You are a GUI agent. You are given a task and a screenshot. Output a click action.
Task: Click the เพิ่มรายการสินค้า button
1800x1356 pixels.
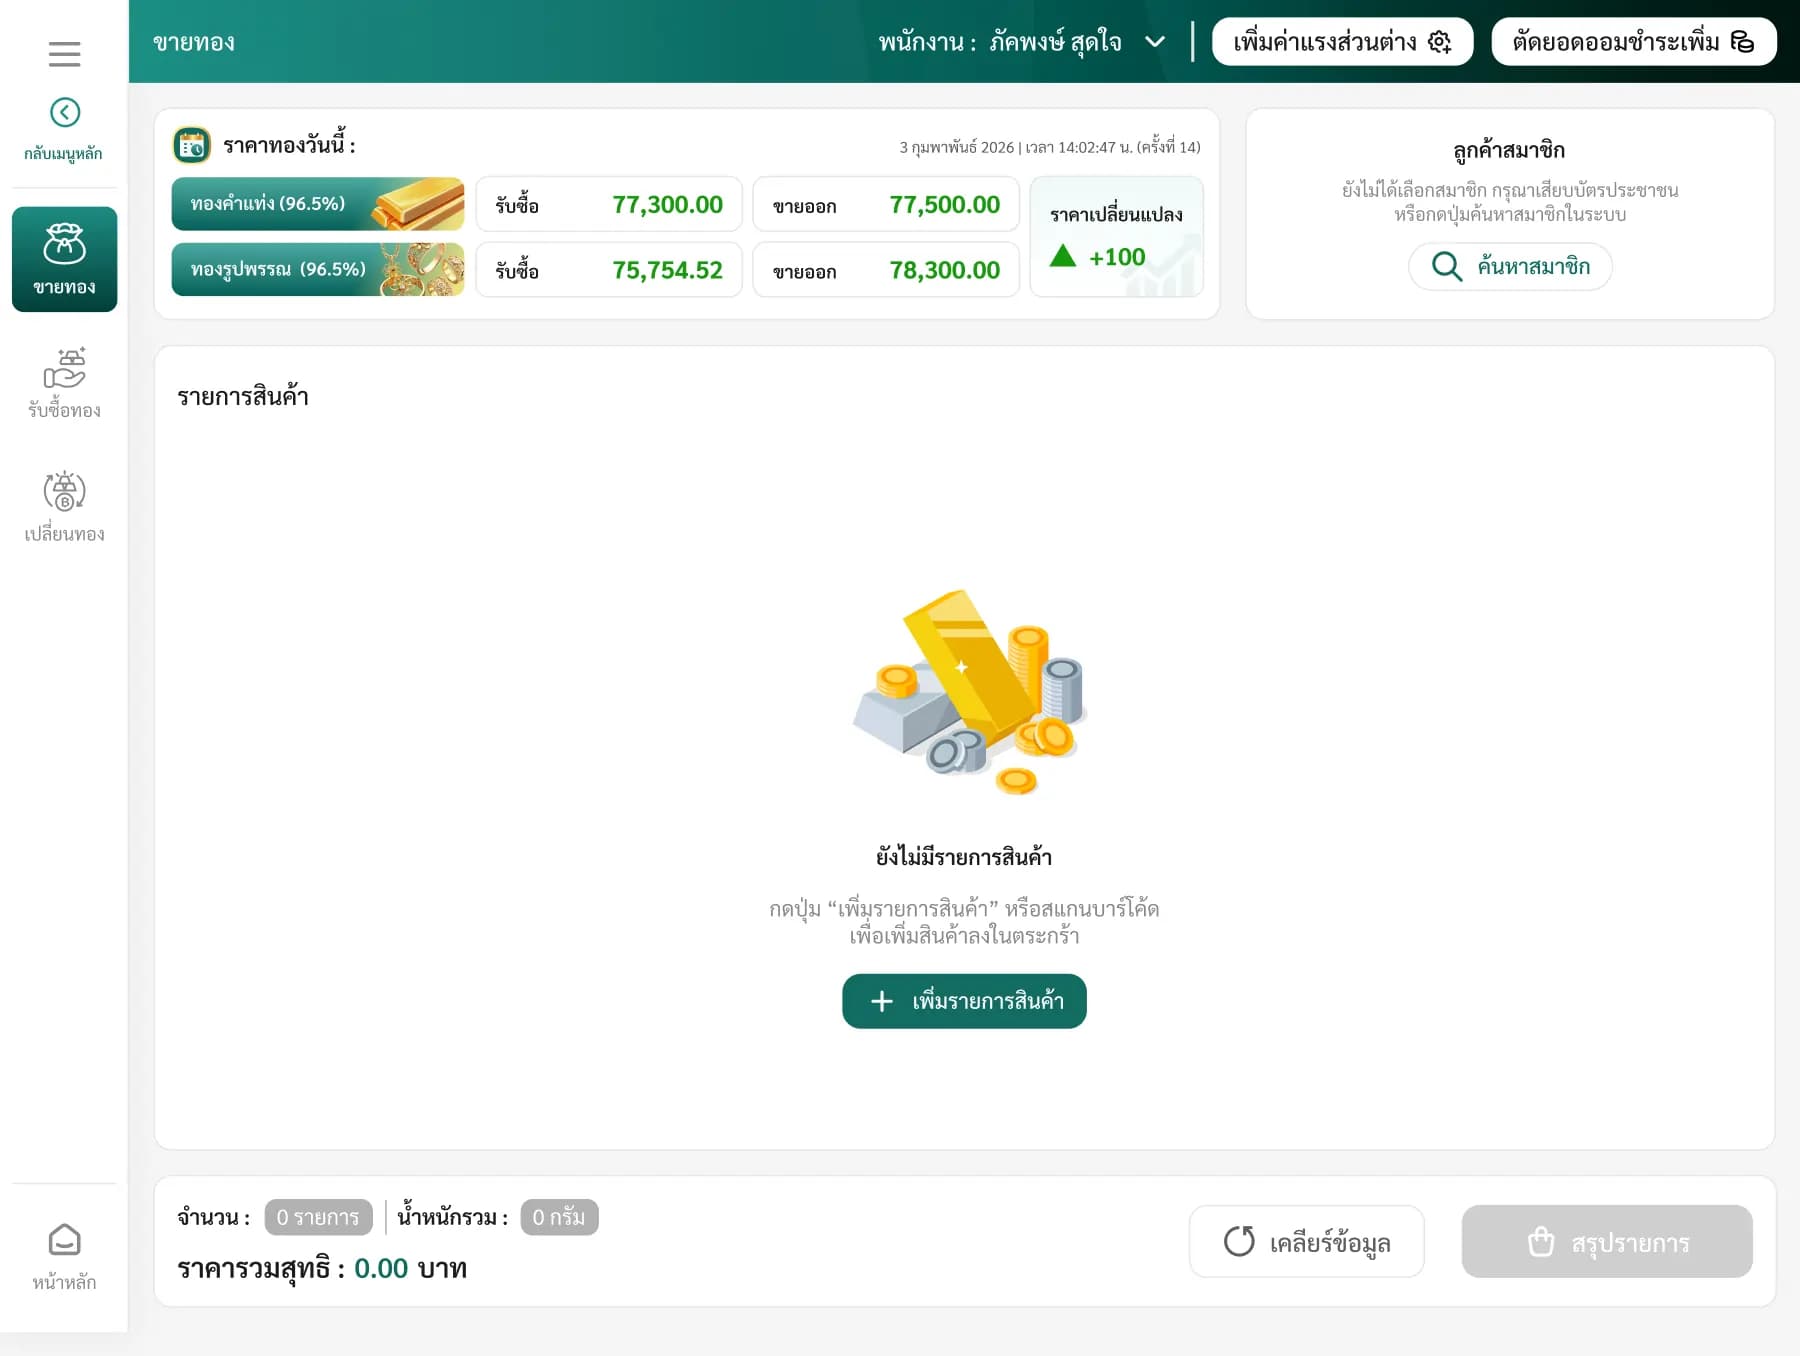click(964, 1001)
